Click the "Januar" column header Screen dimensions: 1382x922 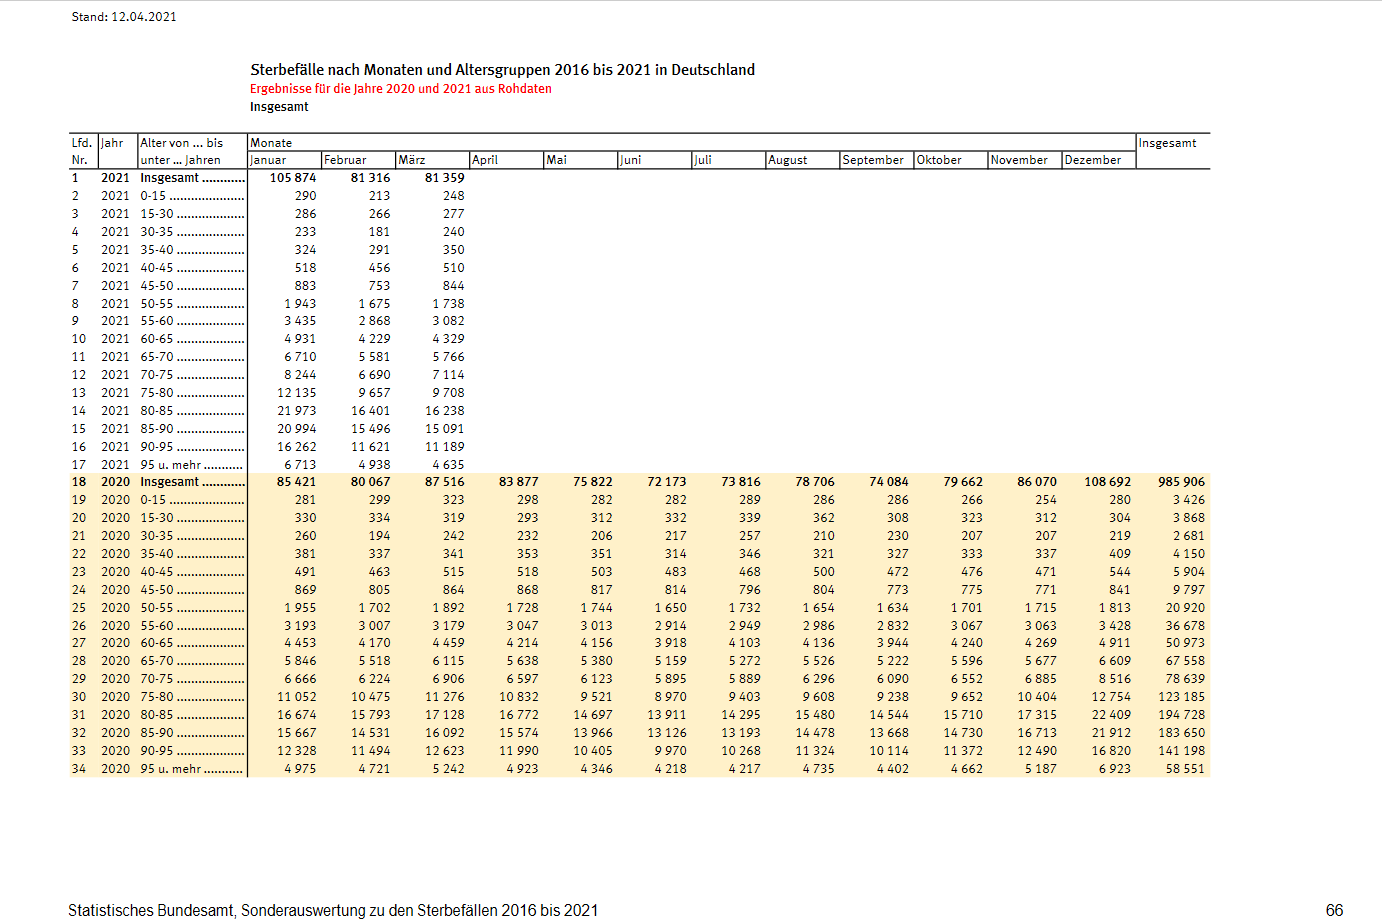coord(268,160)
